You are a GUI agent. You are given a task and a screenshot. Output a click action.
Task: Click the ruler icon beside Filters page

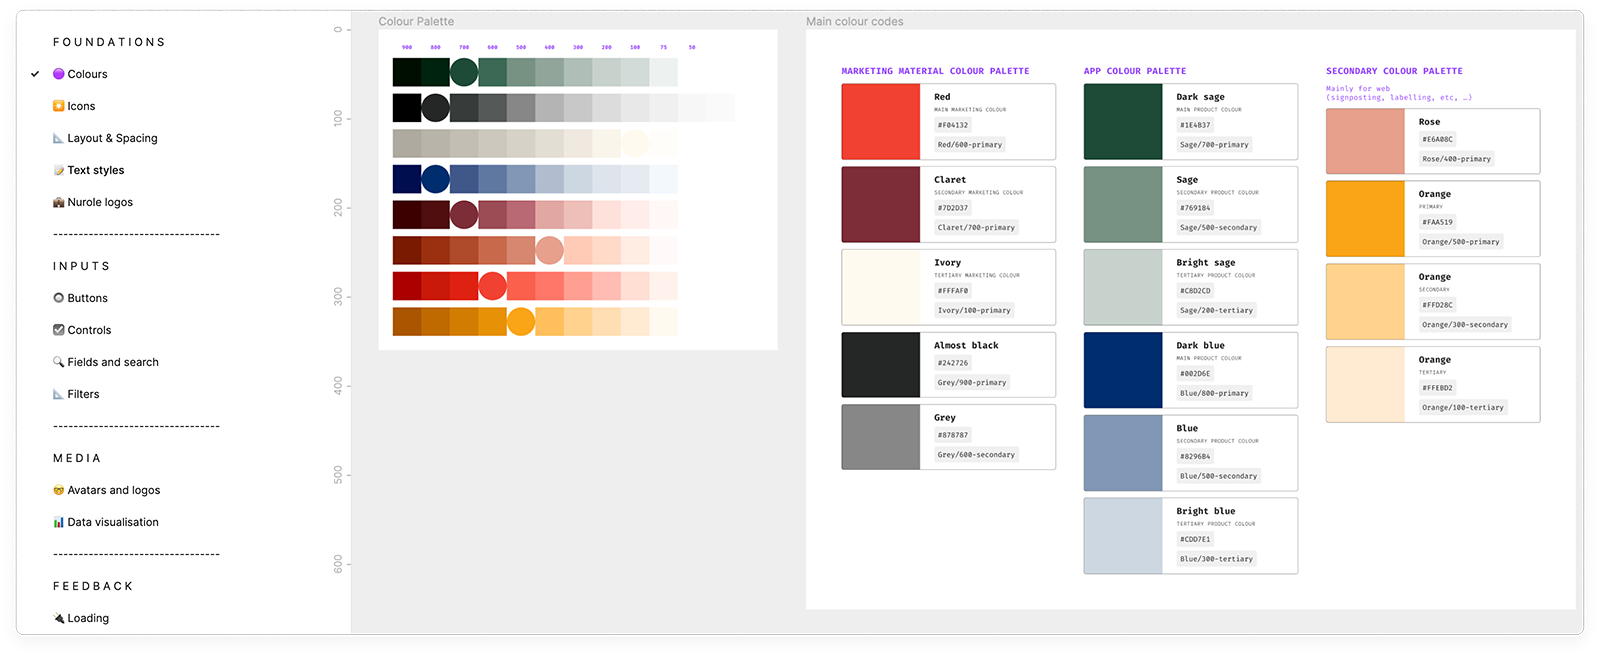point(58,394)
